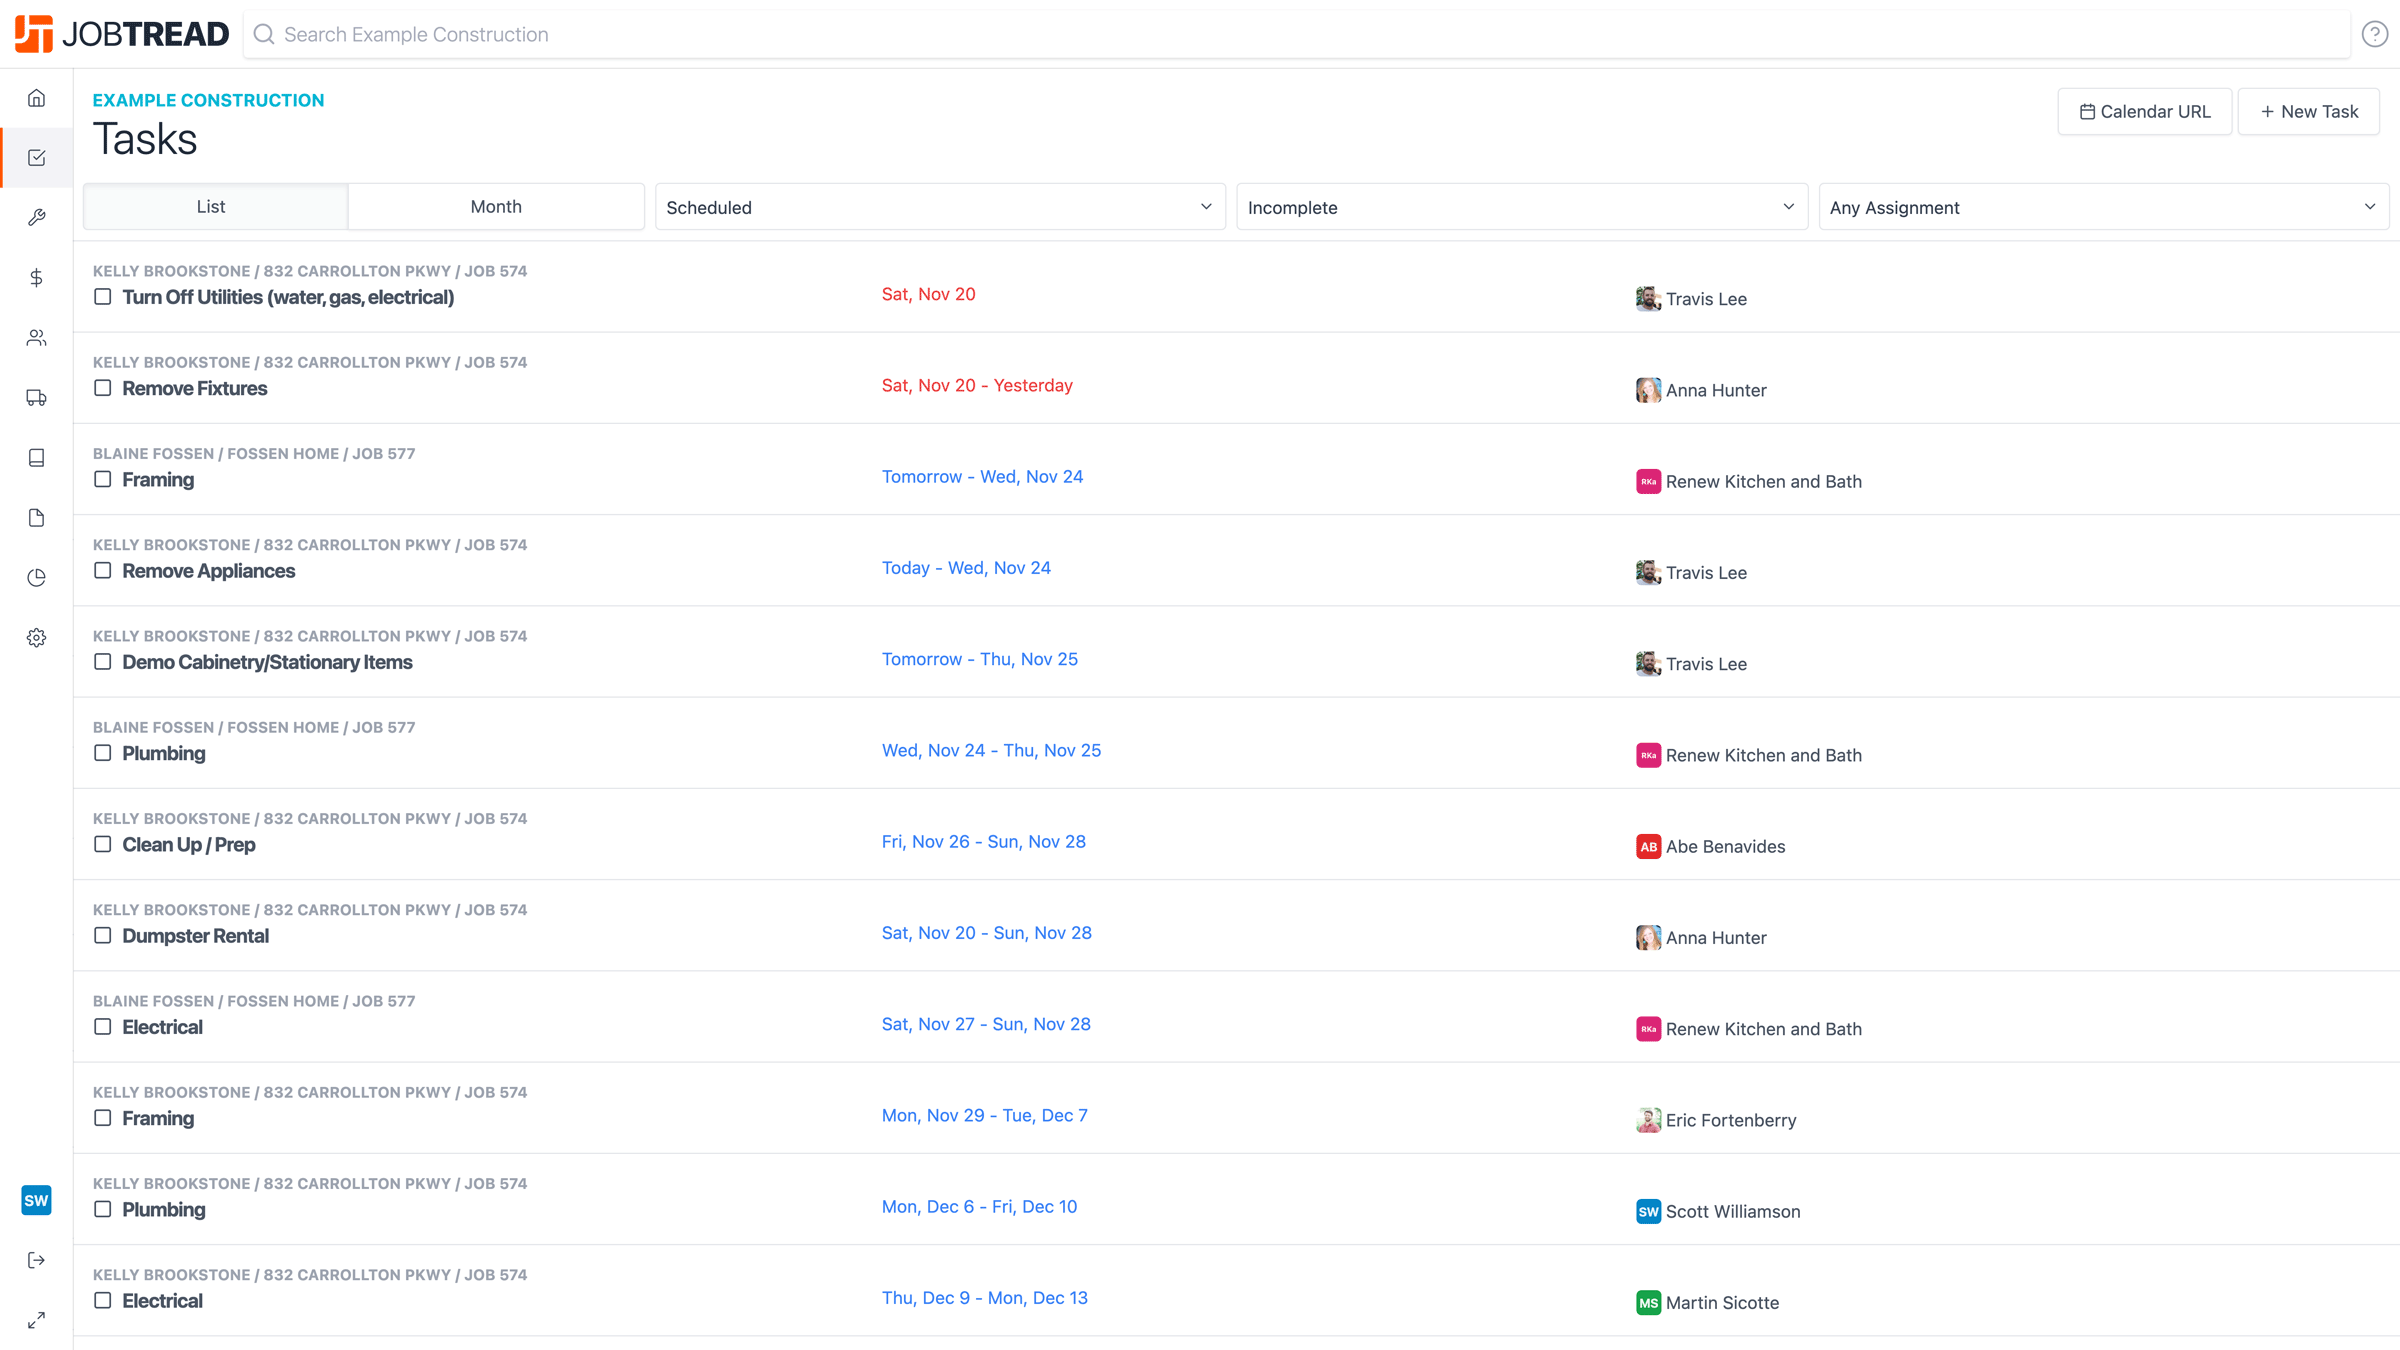Select the List view tab

click(211, 206)
